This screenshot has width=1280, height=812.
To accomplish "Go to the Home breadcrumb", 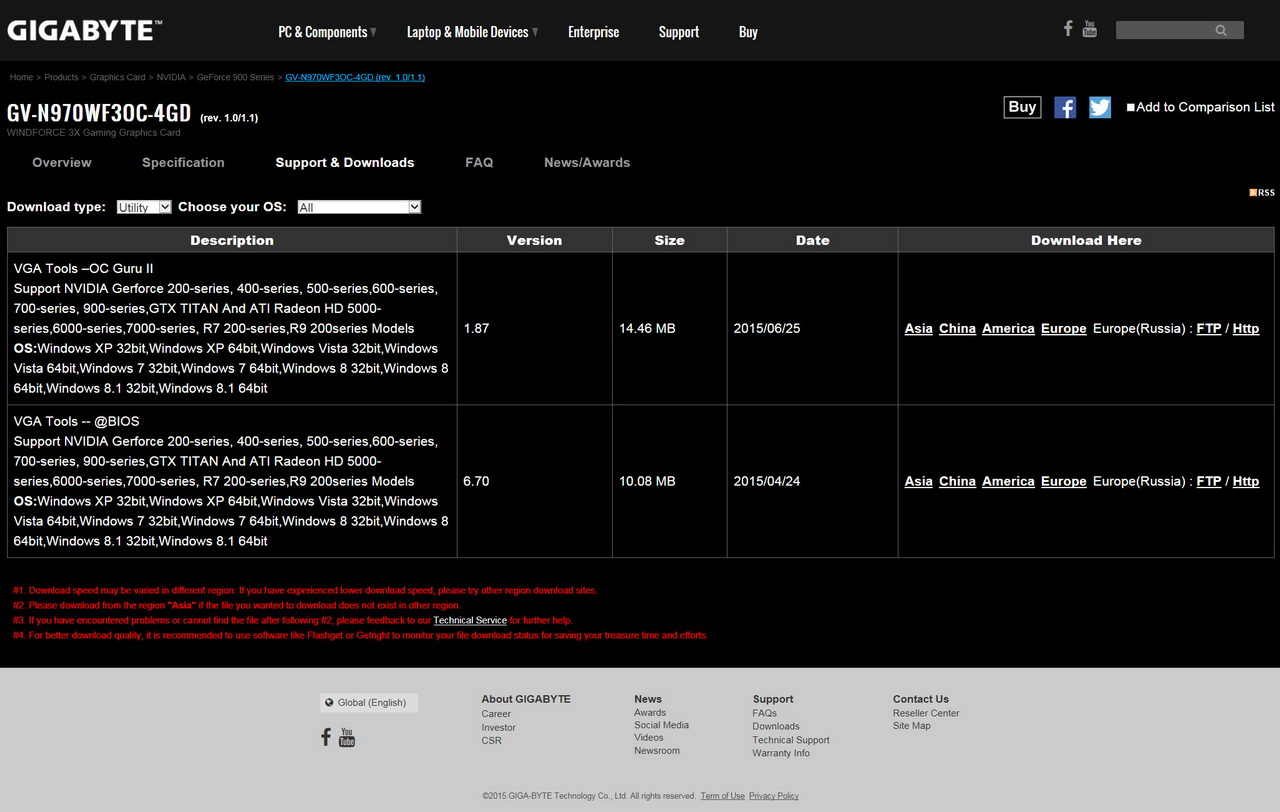I will [x=21, y=77].
